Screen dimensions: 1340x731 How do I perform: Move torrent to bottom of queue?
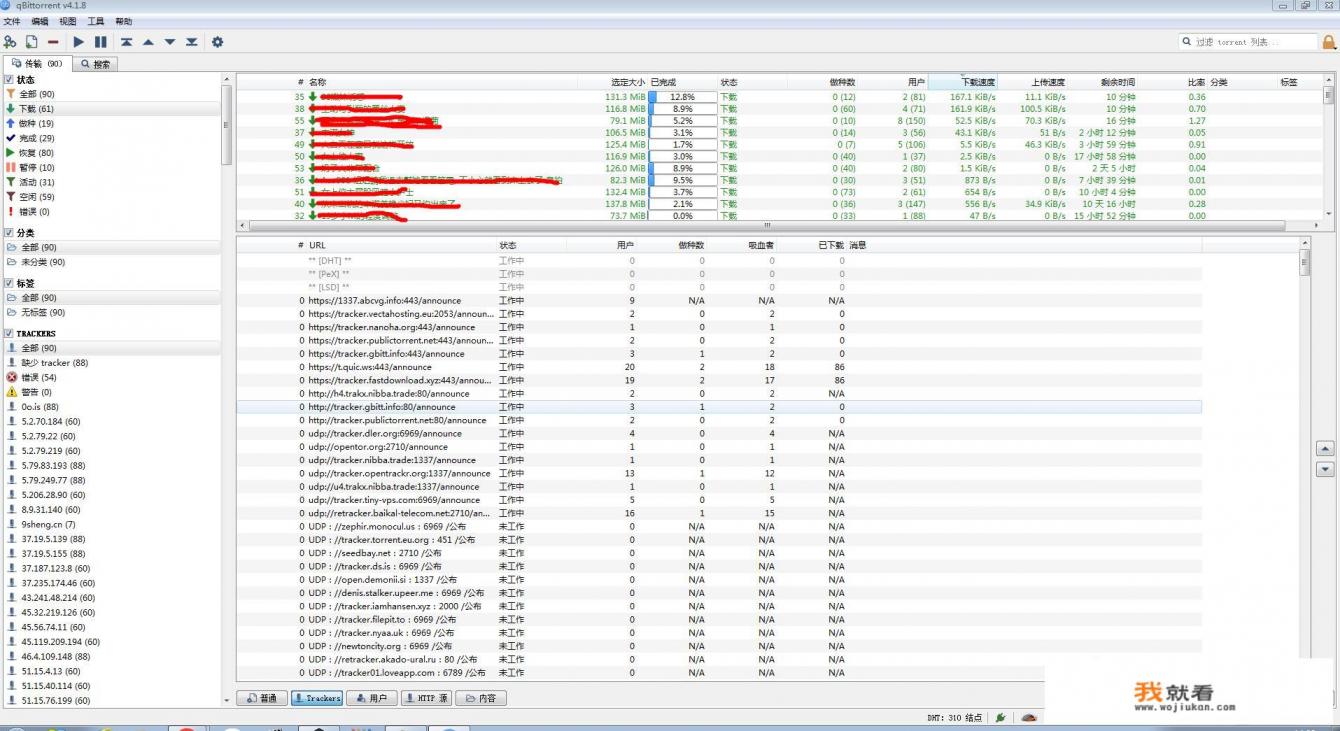click(191, 42)
